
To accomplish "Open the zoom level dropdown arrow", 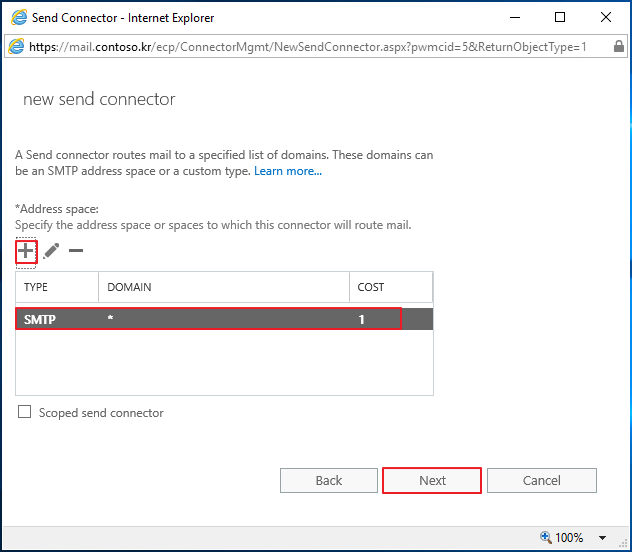I will [602, 537].
